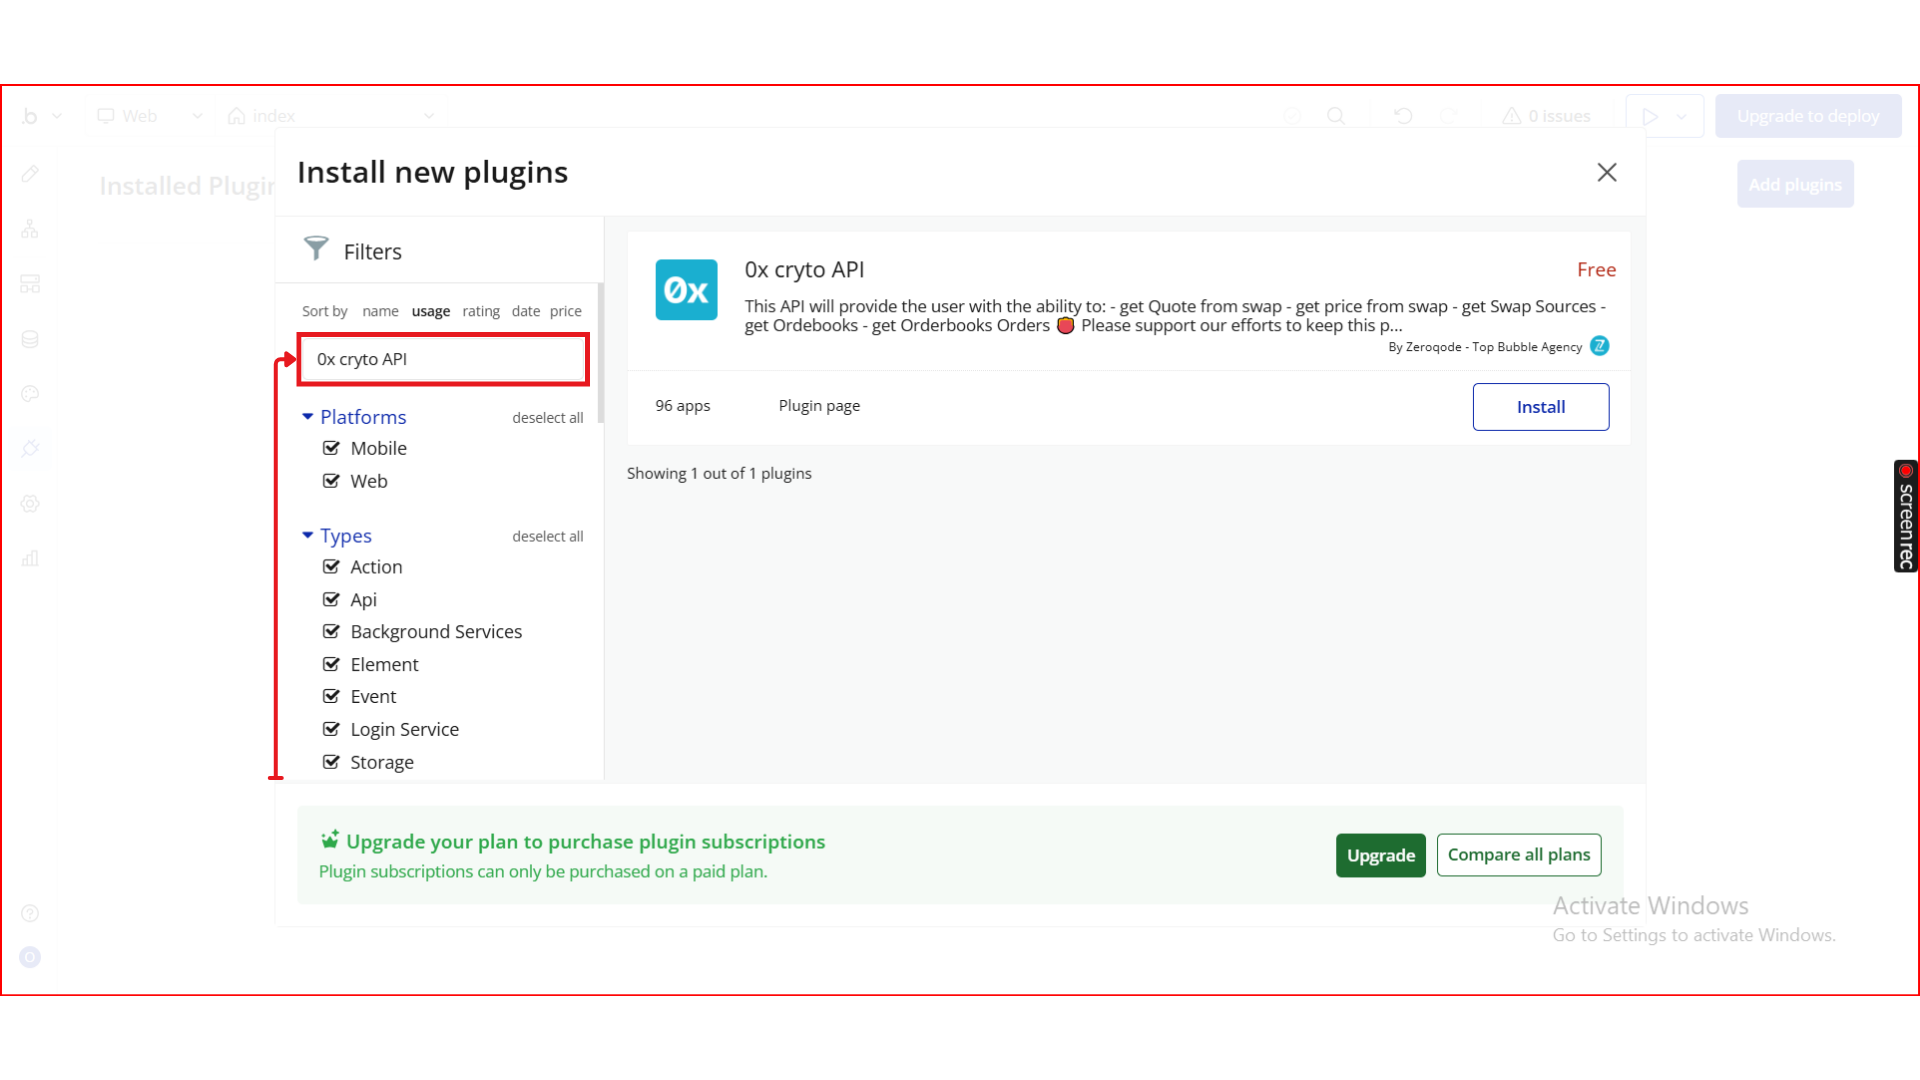Image resolution: width=1920 pixels, height=1080 pixels.
Task: Uncheck the Background Services type checkbox
Action: click(x=331, y=631)
